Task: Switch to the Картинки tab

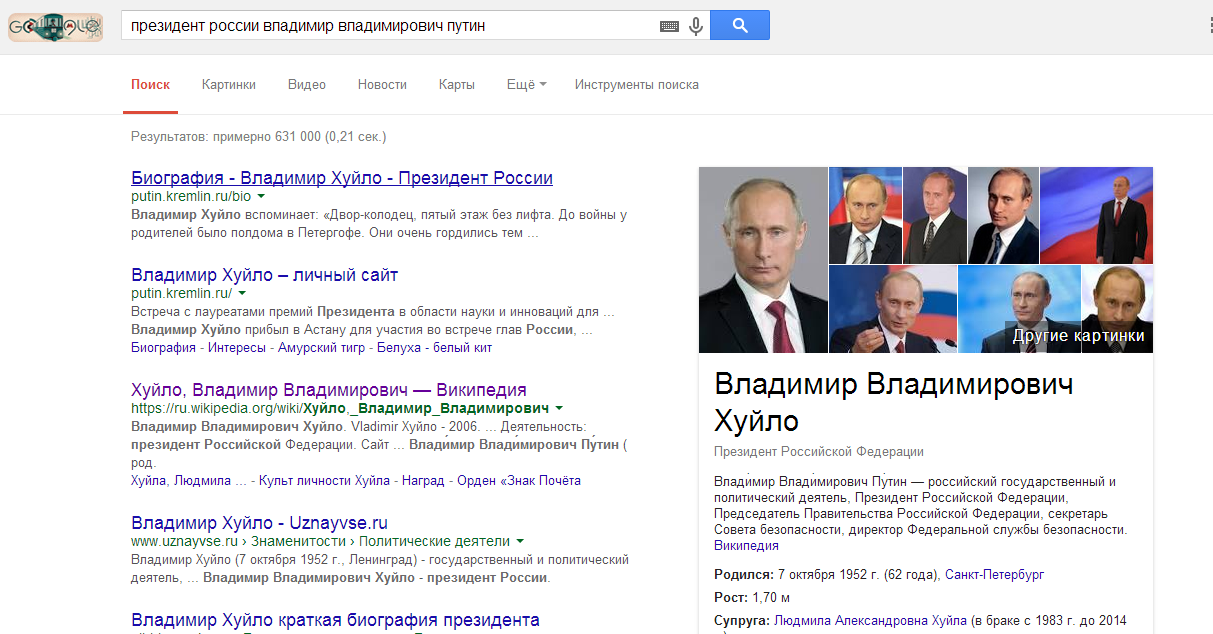Action: pyautogui.click(x=228, y=85)
